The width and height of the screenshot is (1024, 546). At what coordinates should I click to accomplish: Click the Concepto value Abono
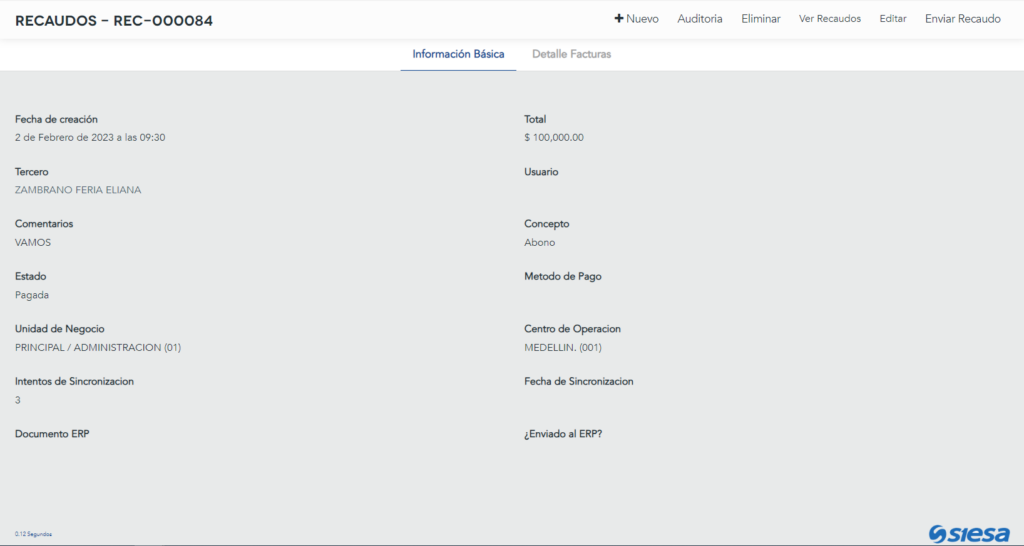(x=539, y=243)
